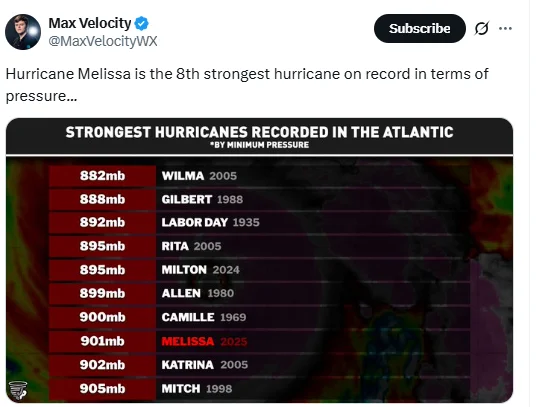The height and width of the screenshot is (407, 541).
Task: Click the Camille 1969 entry
Action: click(204, 317)
